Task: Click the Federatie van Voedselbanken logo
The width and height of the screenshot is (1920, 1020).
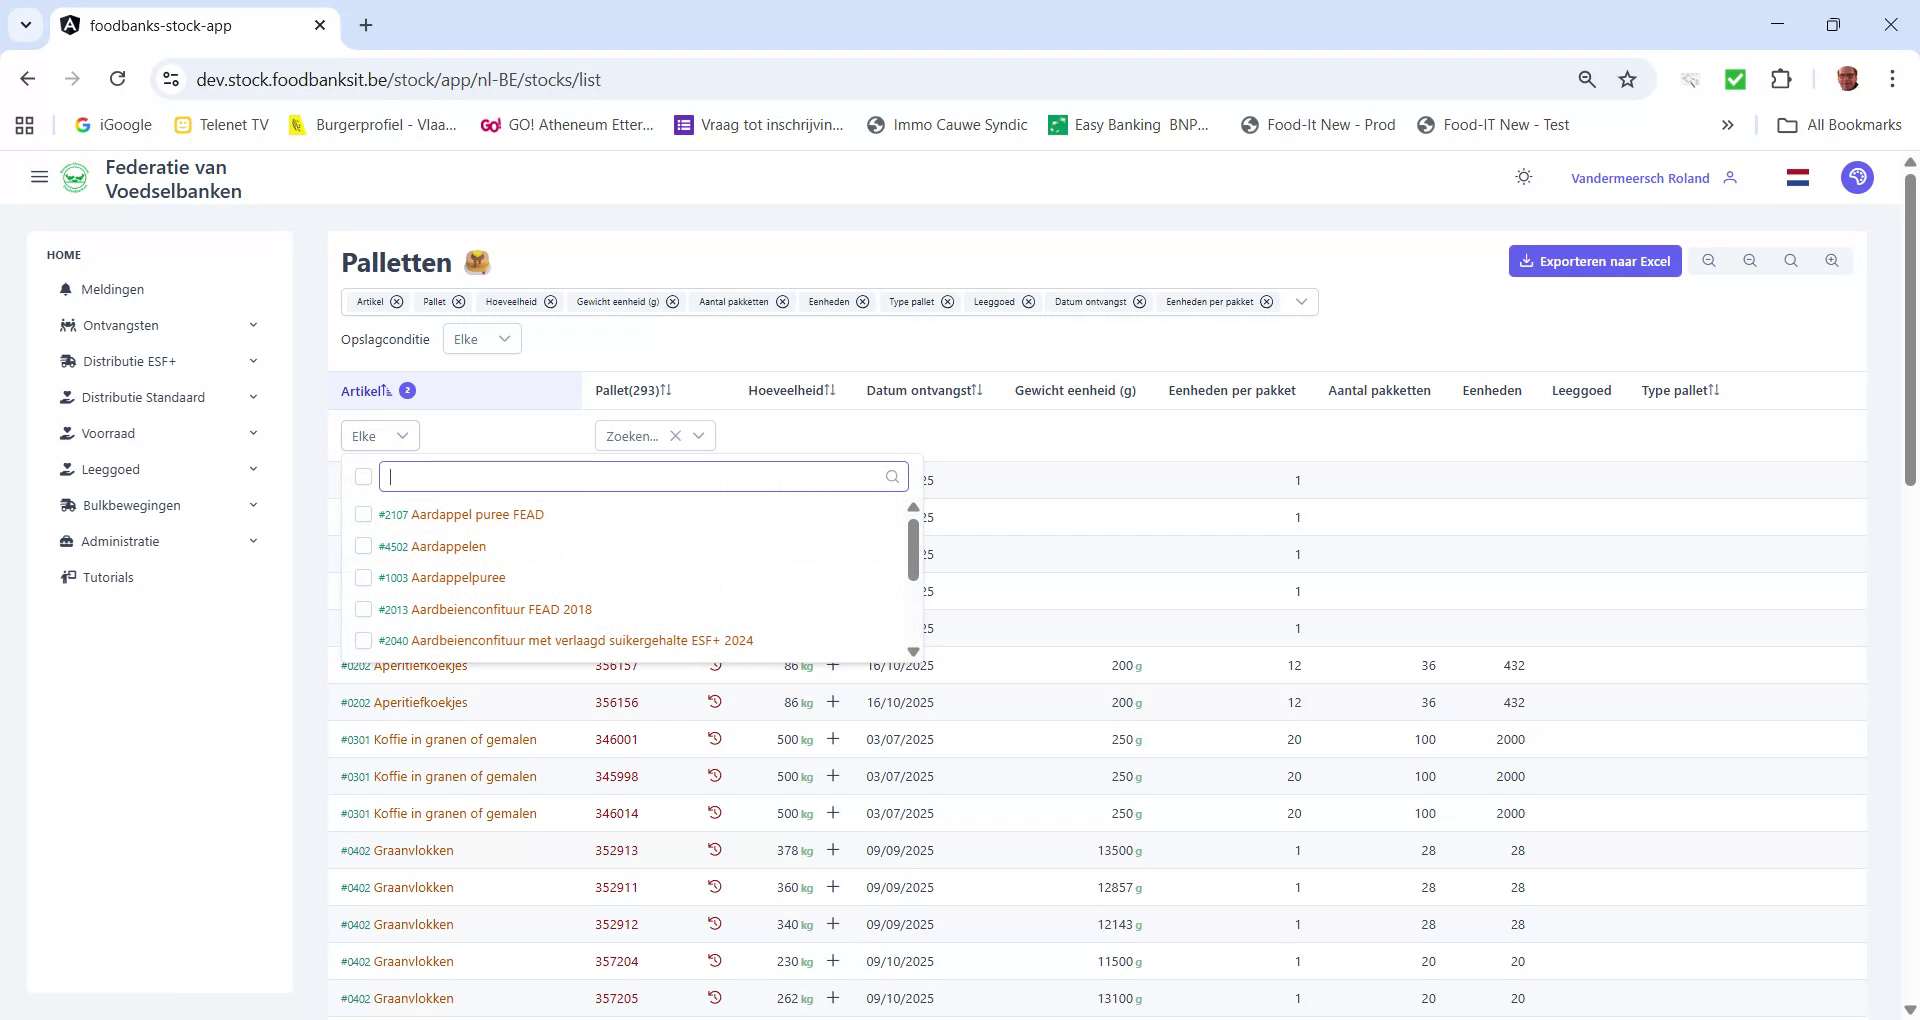Action: point(76,177)
